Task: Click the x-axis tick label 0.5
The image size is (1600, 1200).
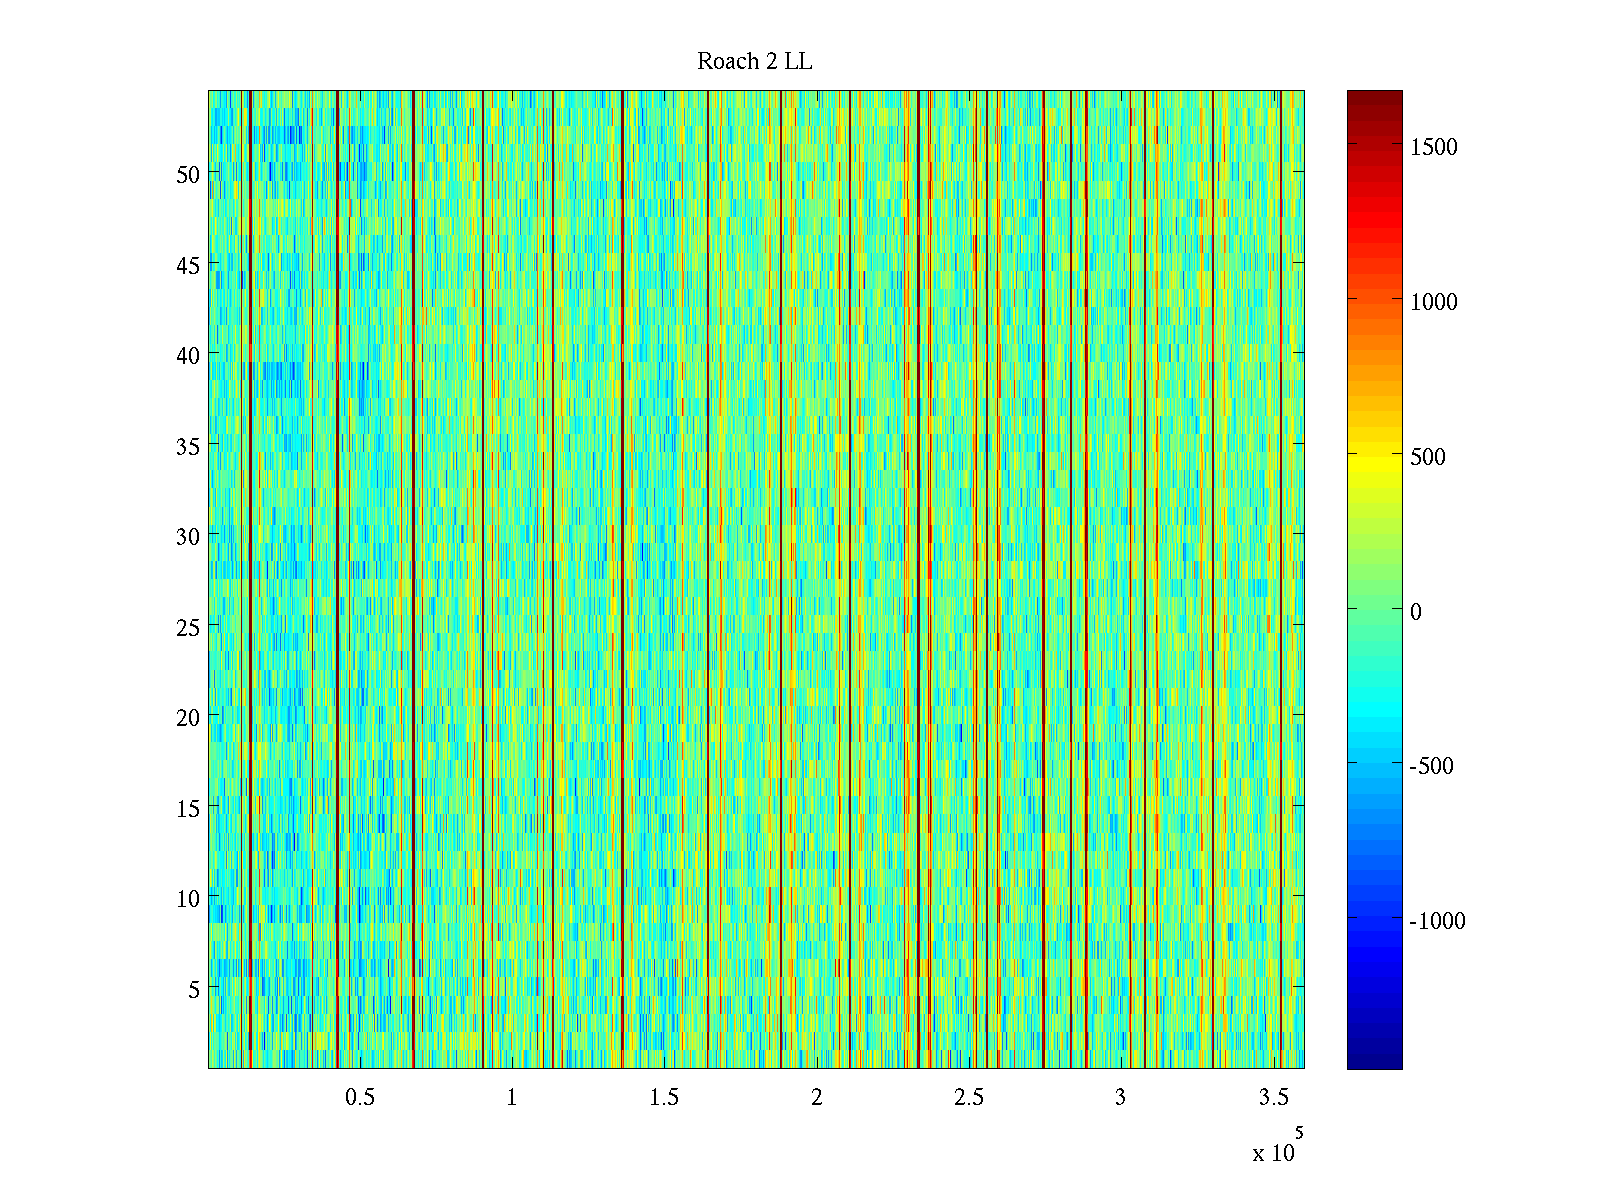Action: 360,1098
